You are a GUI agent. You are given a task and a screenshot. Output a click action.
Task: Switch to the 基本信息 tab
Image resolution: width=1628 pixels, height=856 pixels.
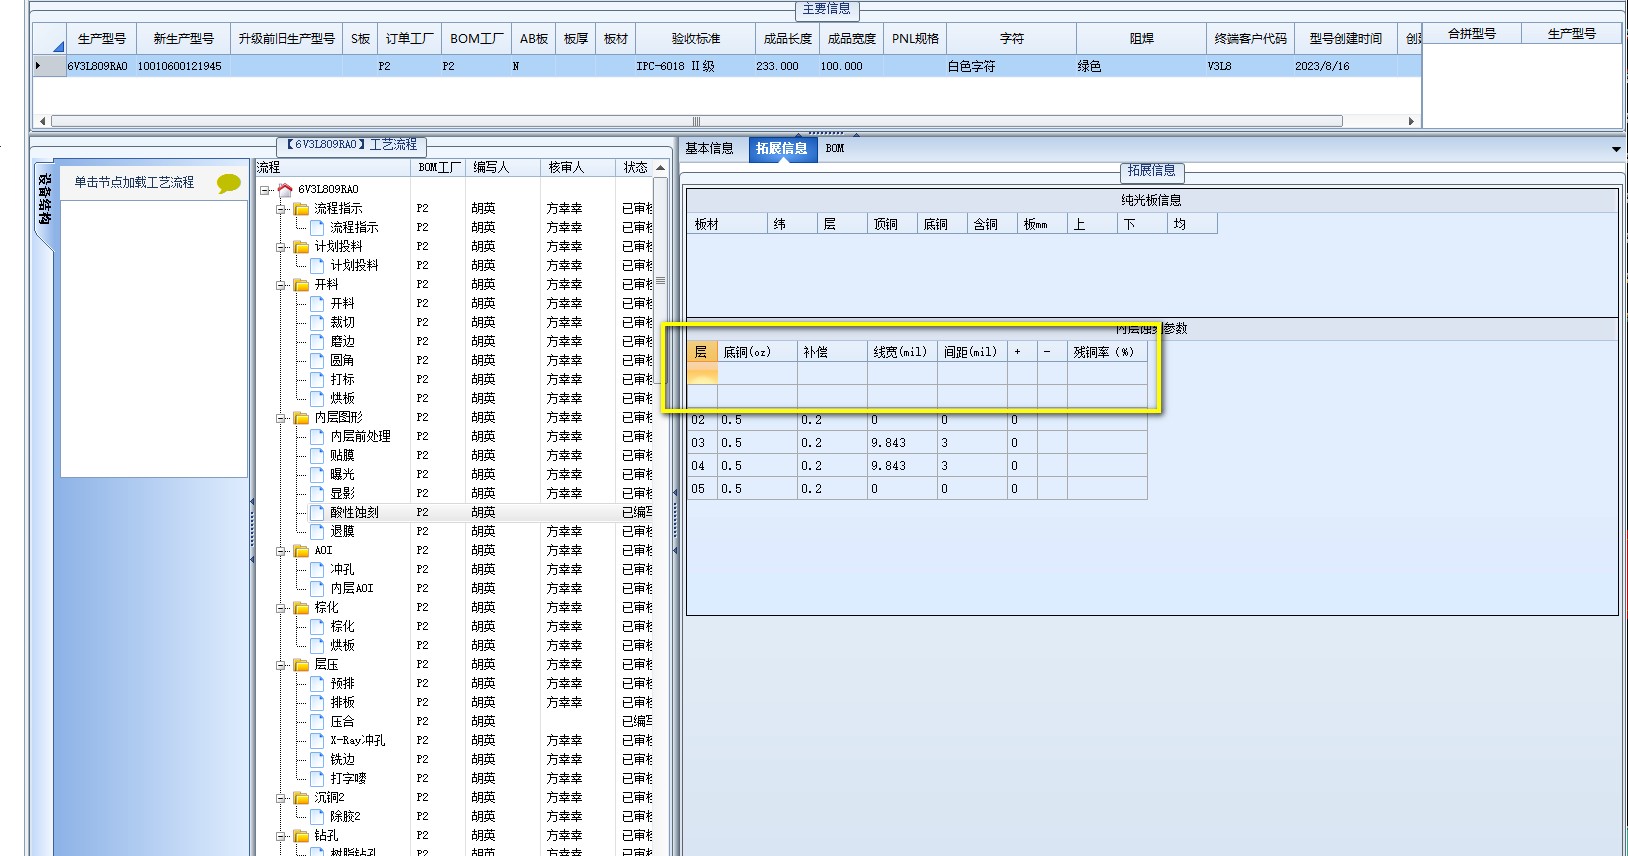click(709, 148)
